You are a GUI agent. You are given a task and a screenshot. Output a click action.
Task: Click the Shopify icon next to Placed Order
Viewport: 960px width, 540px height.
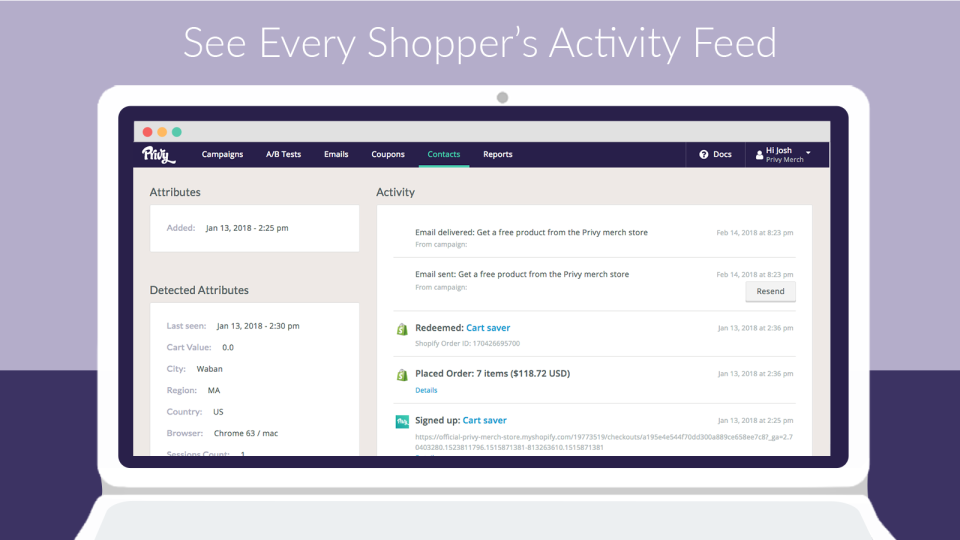[x=402, y=375]
